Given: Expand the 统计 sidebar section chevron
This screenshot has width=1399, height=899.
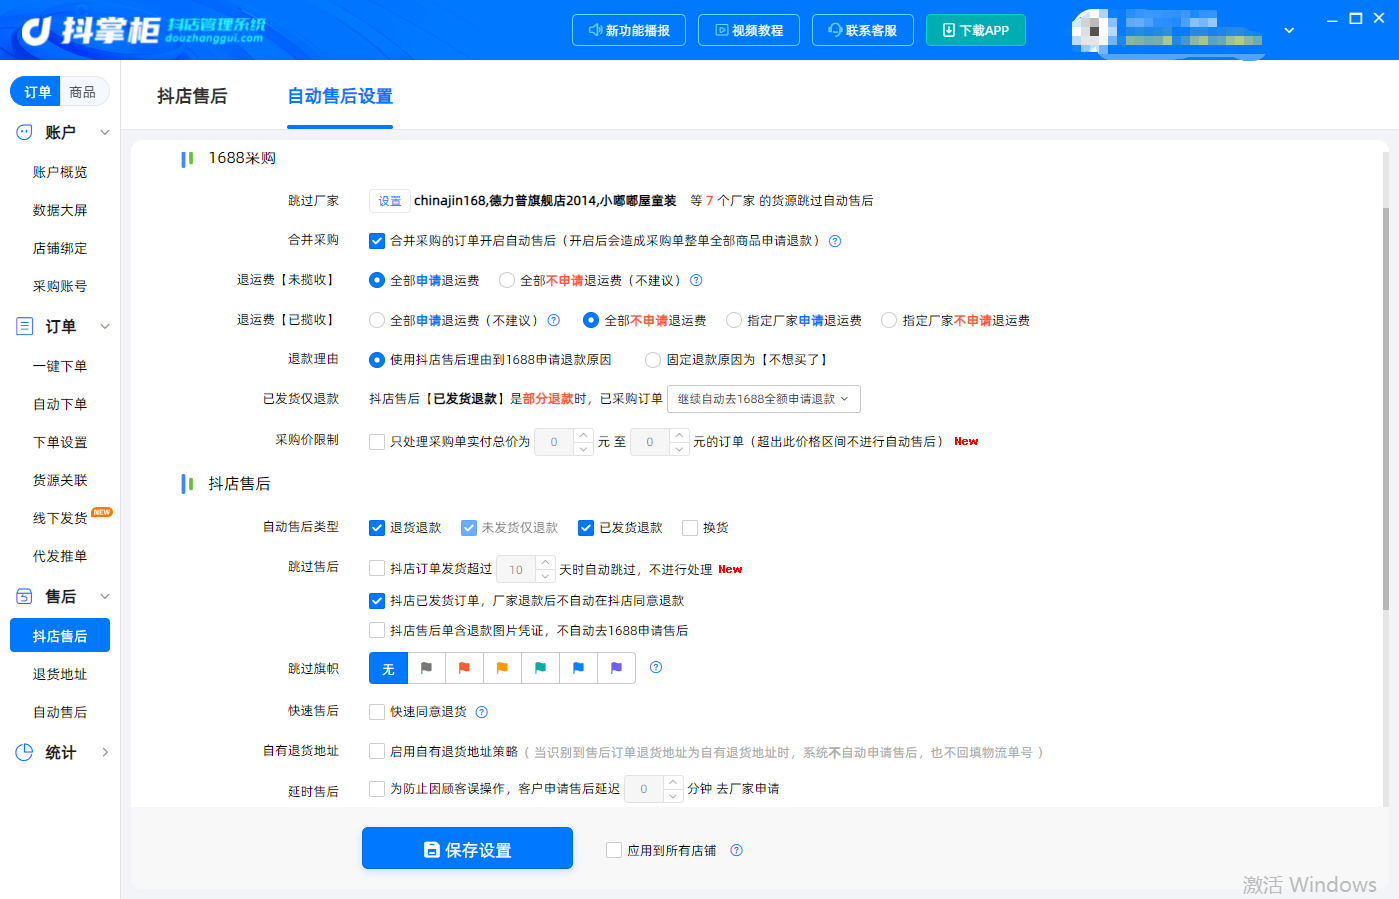Looking at the screenshot, I should click(105, 752).
